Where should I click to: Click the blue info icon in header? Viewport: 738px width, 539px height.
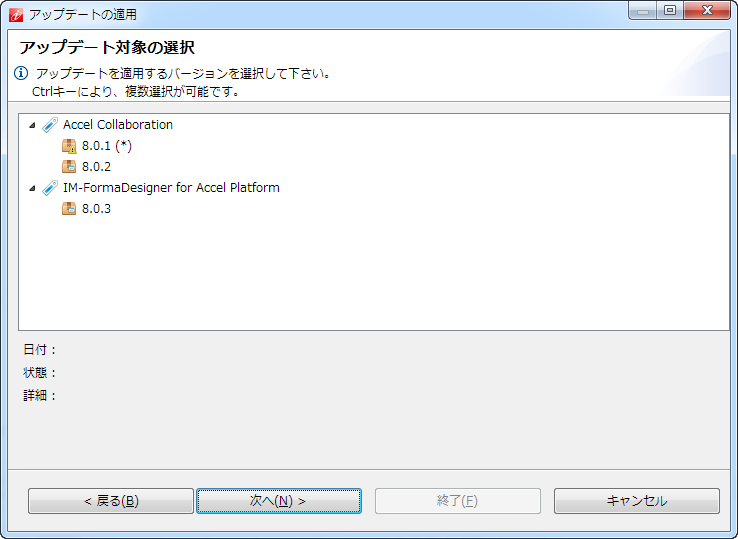[21, 73]
